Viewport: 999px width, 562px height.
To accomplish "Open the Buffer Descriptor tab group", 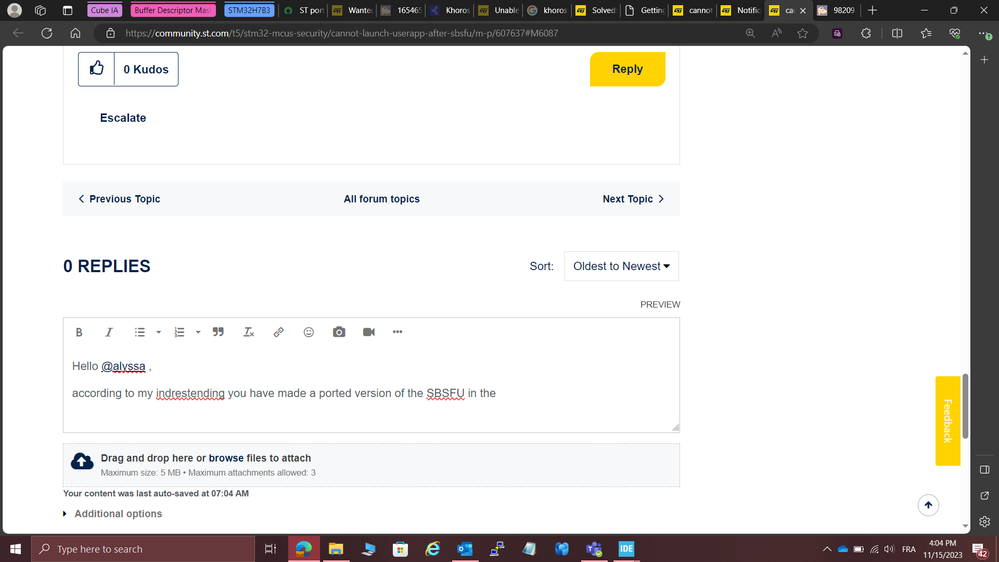I will pyautogui.click(x=173, y=10).
